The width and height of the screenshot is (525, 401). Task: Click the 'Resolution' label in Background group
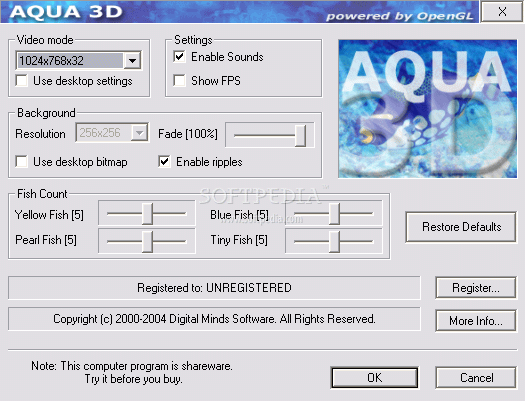(41, 134)
